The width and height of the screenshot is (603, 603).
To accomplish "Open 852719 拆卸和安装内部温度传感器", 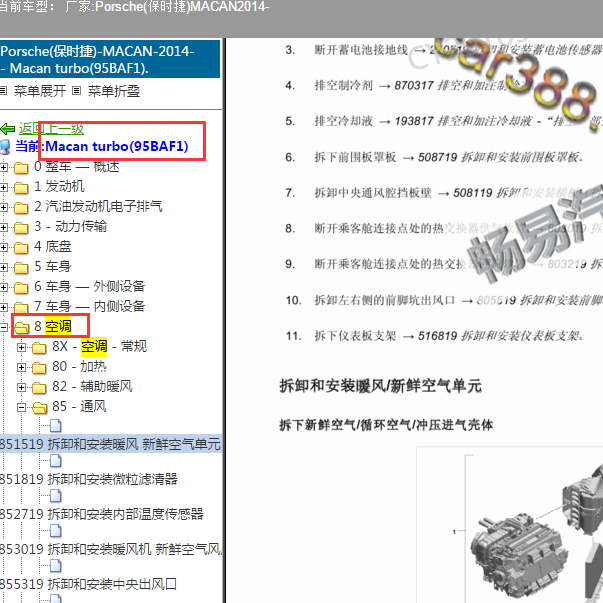I will point(102,514).
